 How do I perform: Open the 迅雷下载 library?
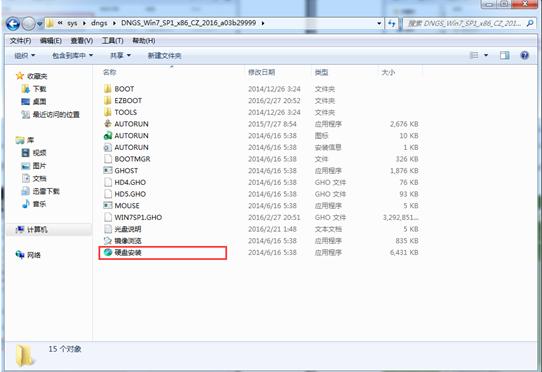(40, 191)
